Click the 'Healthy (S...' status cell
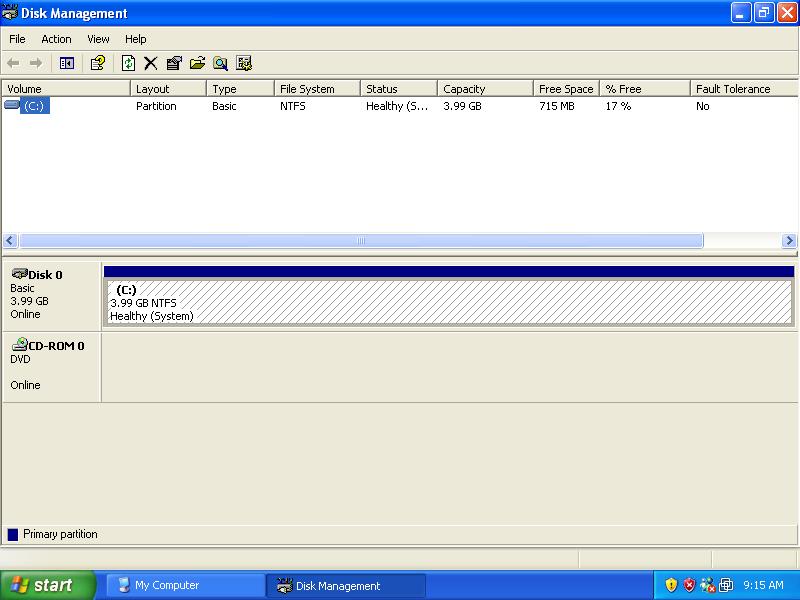This screenshot has width=800, height=600. point(397,106)
